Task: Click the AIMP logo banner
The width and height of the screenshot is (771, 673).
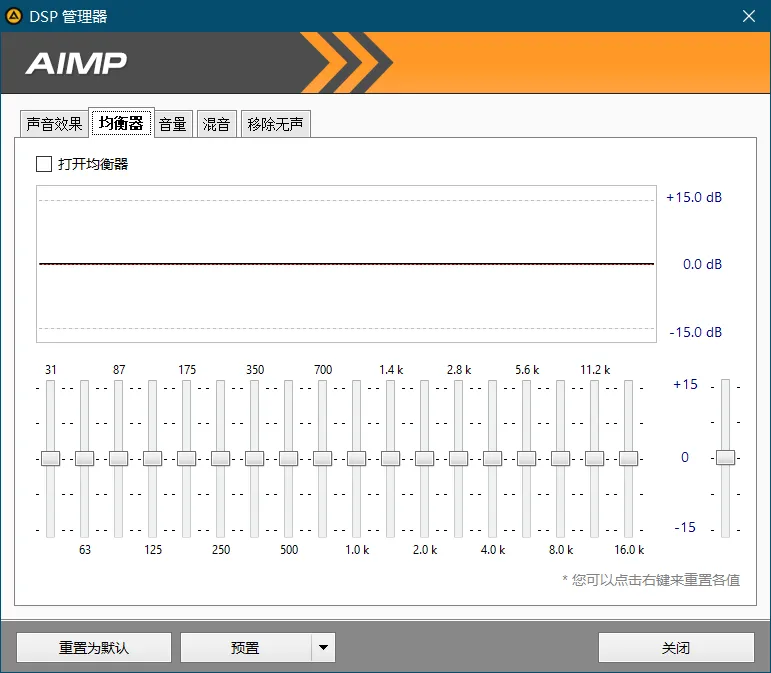Action: [x=386, y=62]
